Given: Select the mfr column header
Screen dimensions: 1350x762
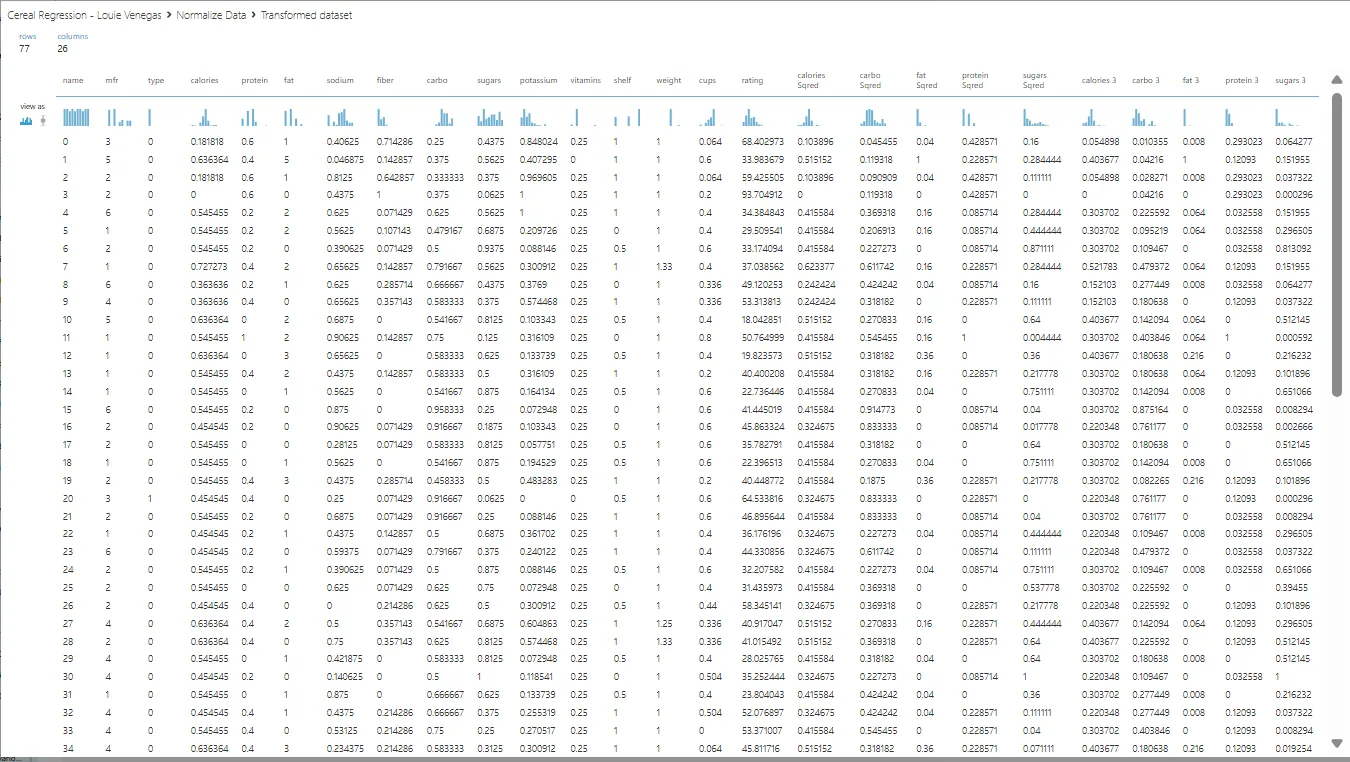Looking at the screenshot, I should coord(111,80).
